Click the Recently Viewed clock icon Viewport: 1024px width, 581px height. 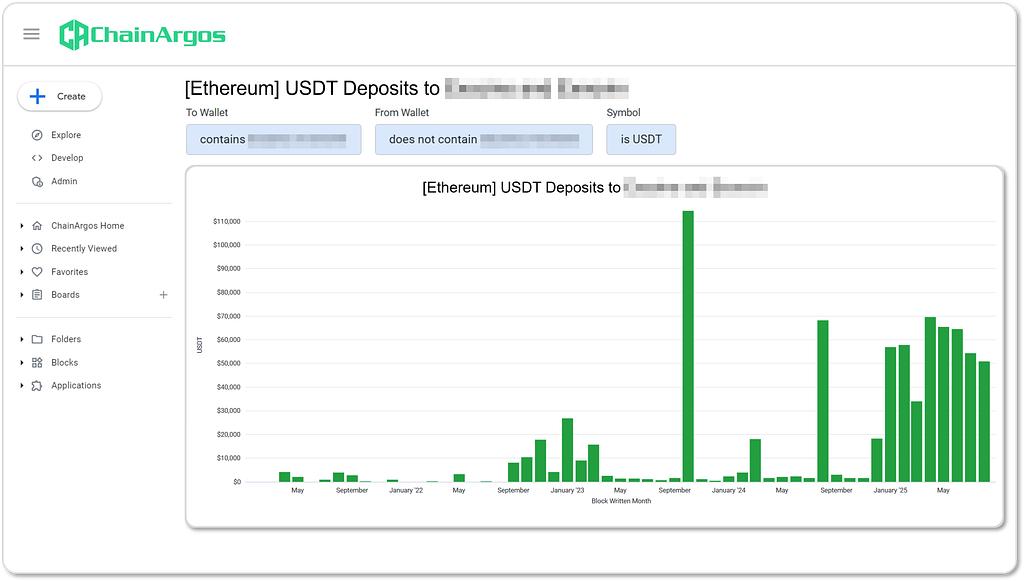37,249
